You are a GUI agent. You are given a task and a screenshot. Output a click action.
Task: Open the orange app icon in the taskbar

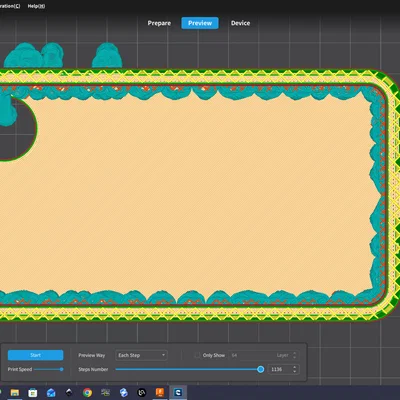pos(160,393)
